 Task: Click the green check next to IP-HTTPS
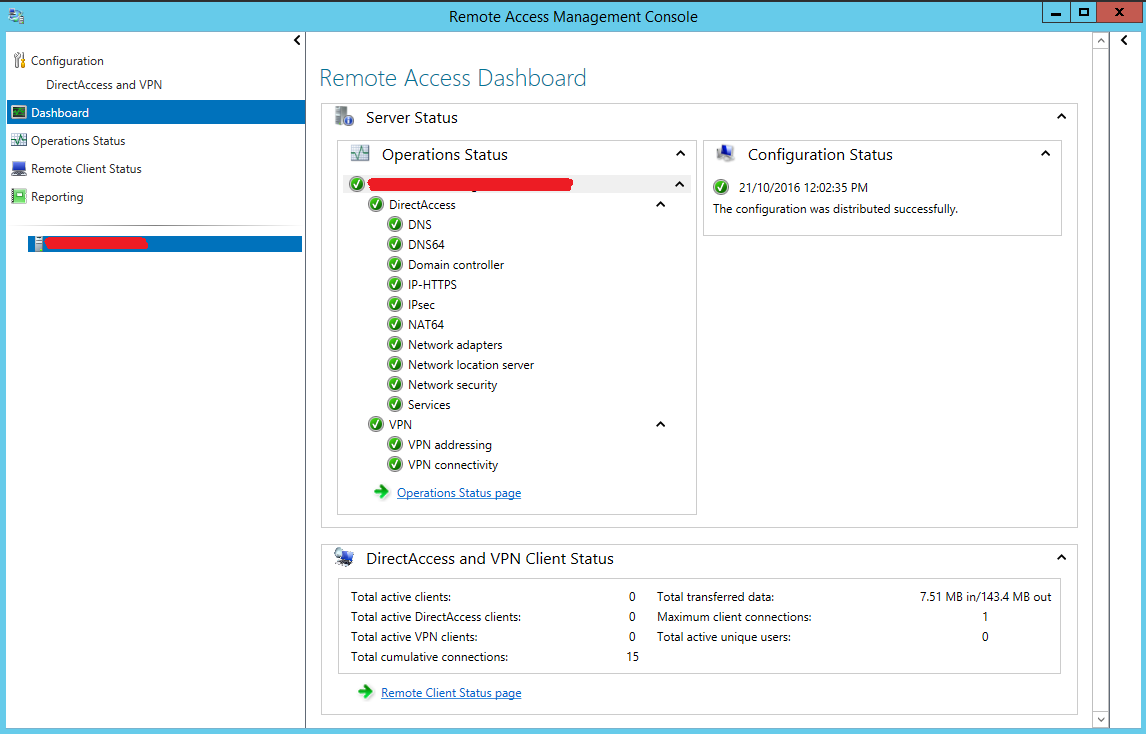pos(395,284)
